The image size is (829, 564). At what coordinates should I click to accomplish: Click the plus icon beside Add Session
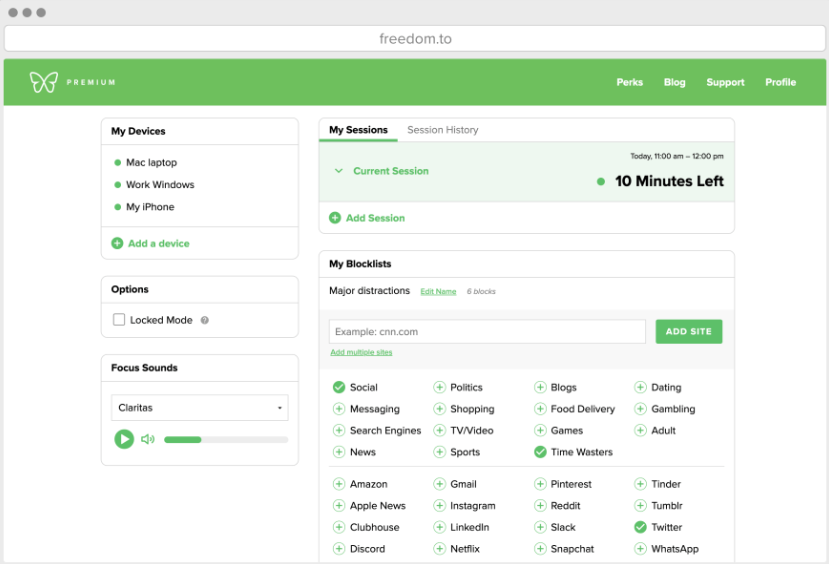tap(335, 218)
